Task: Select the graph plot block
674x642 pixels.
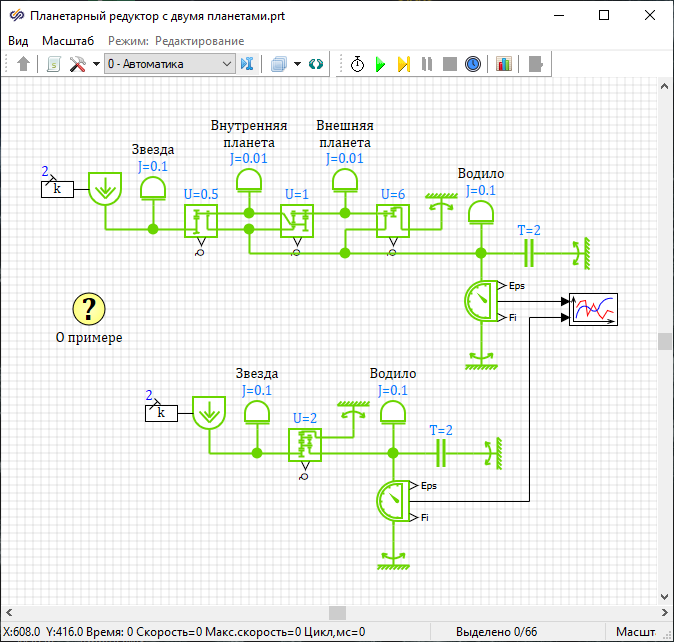Action: [593, 310]
